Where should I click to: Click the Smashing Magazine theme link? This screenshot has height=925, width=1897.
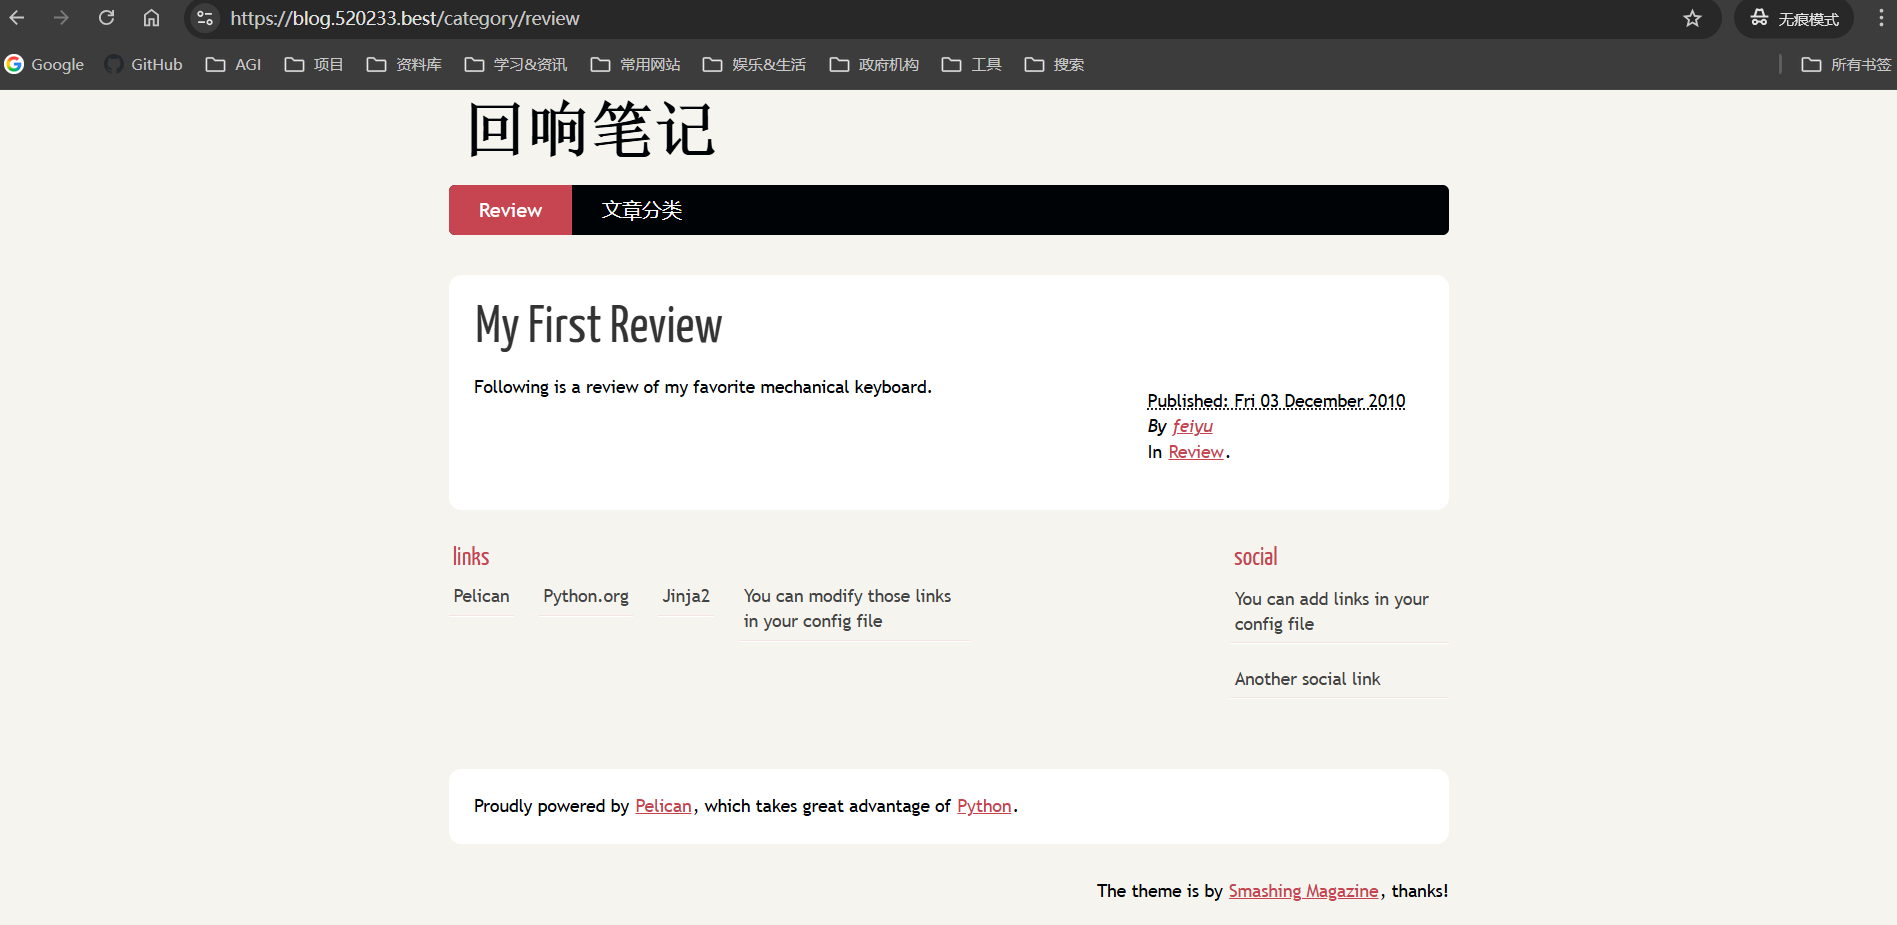[1303, 891]
